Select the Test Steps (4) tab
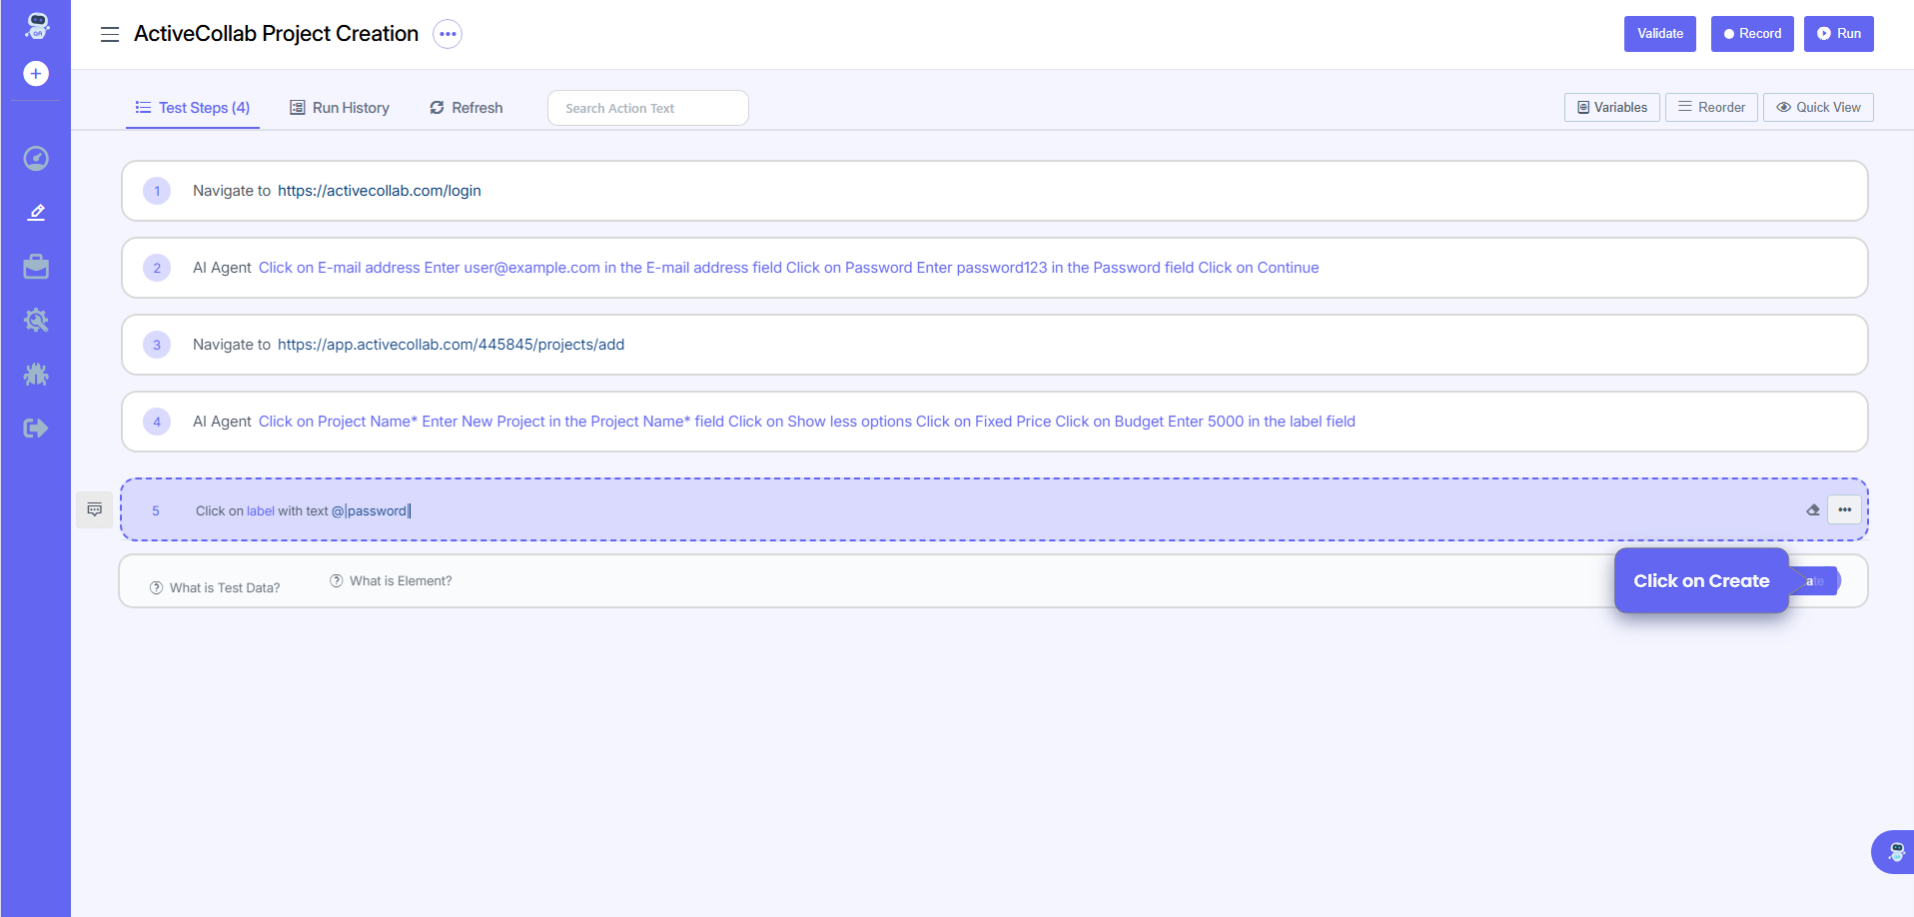The height and width of the screenshot is (917, 1914). pos(193,108)
